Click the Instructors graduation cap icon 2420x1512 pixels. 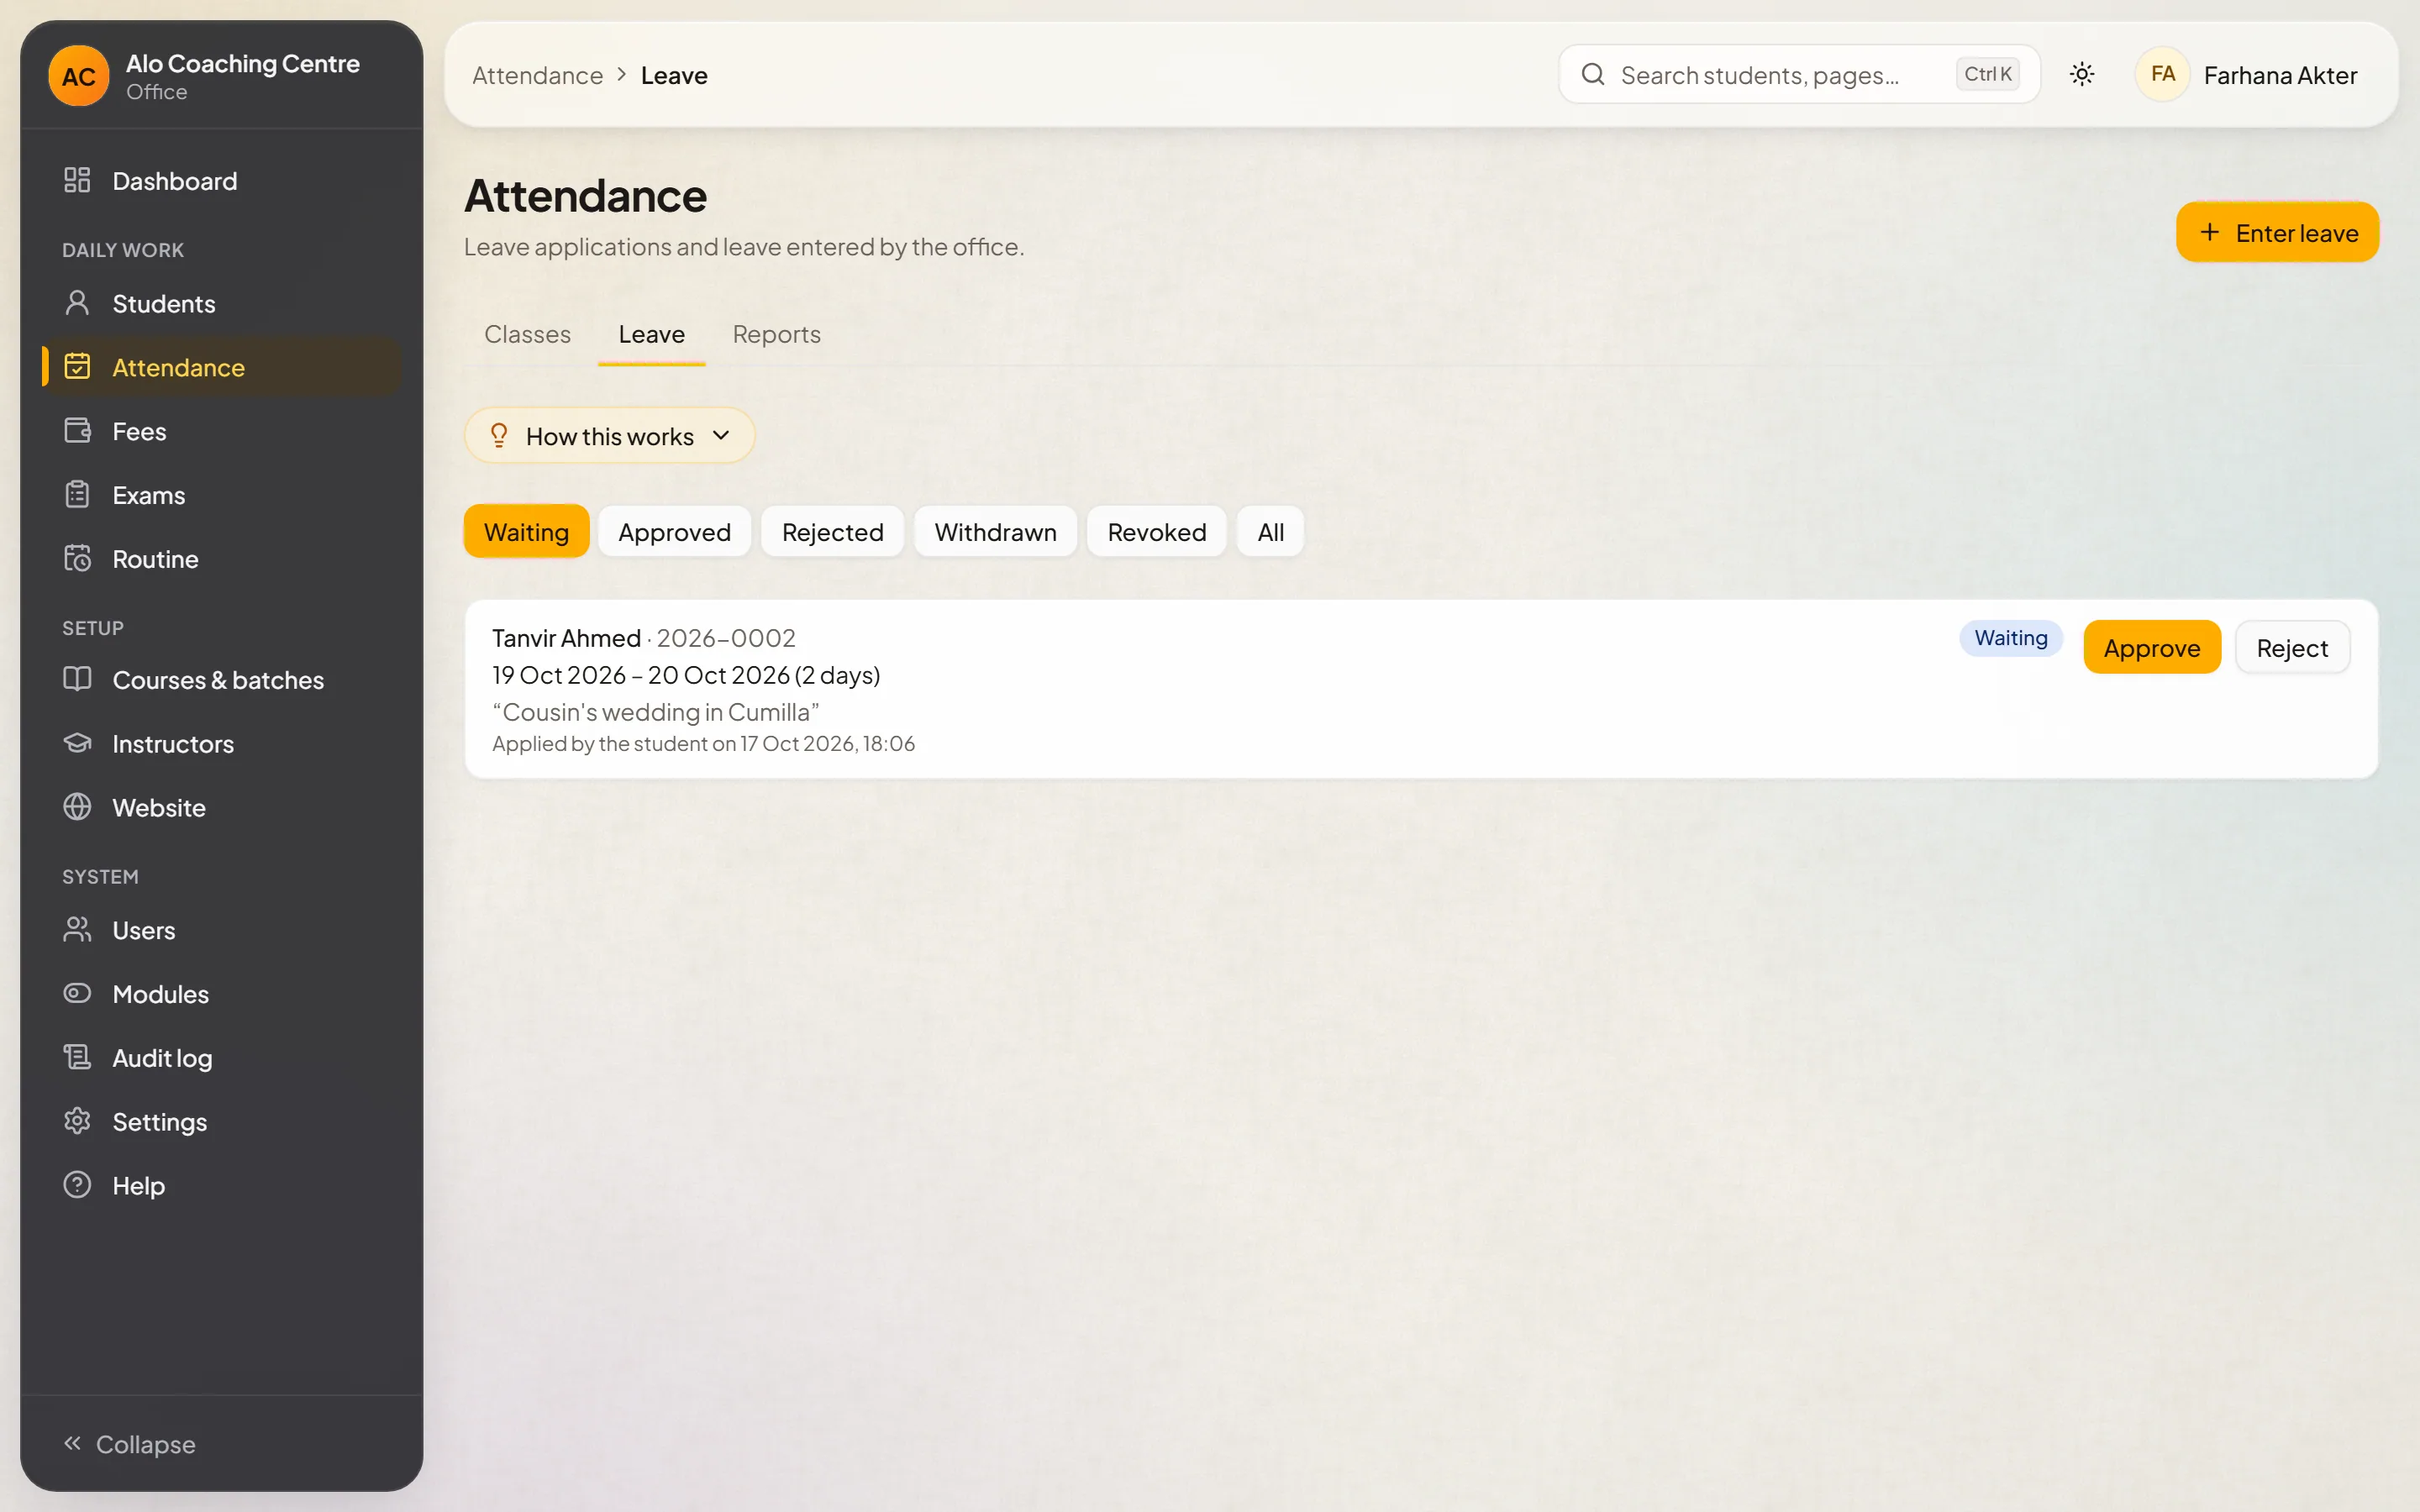(x=77, y=743)
